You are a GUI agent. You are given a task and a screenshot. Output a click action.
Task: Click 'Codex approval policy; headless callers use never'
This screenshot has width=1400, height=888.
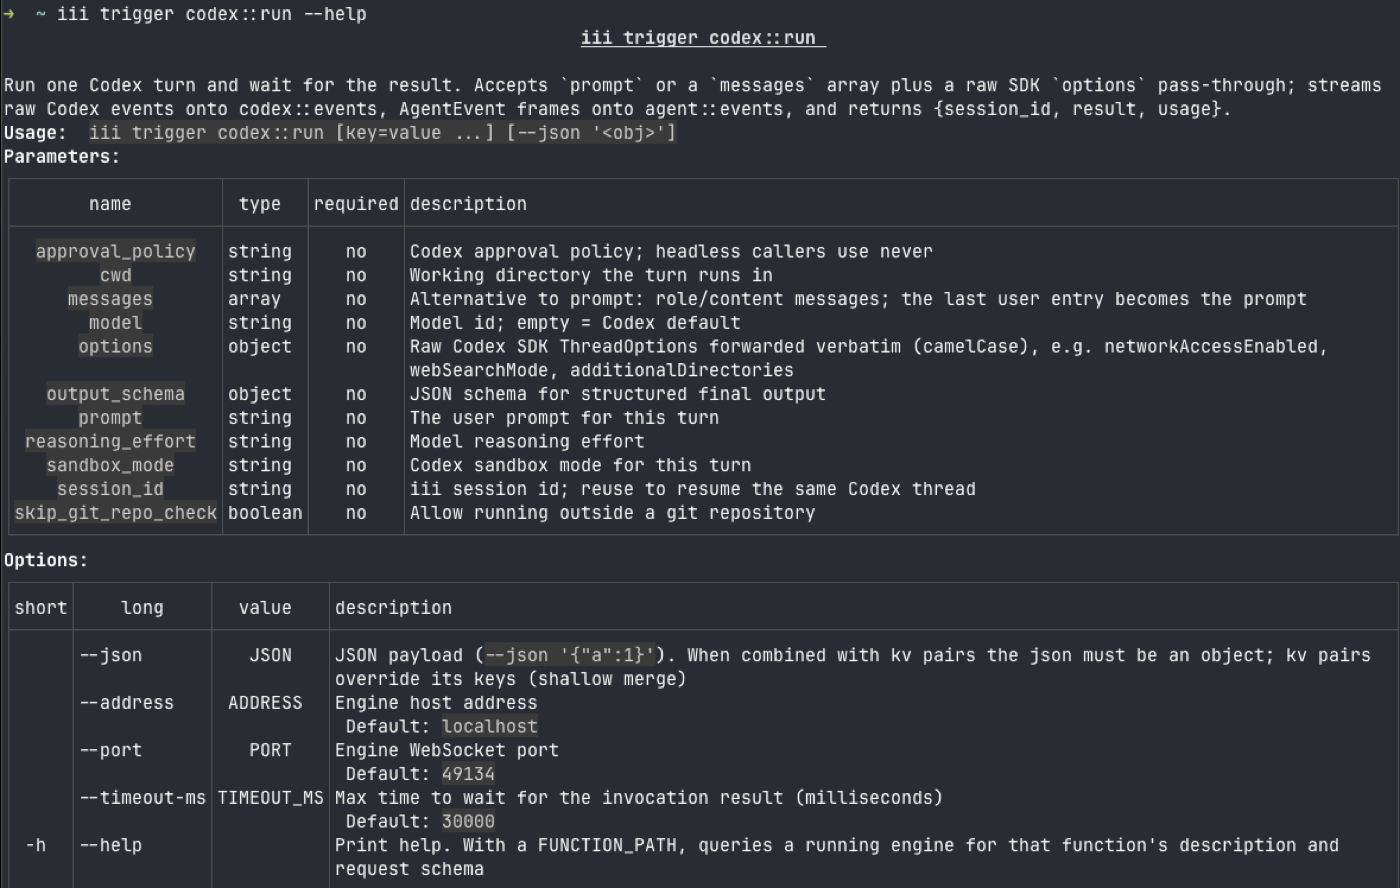(x=671, y=252)
